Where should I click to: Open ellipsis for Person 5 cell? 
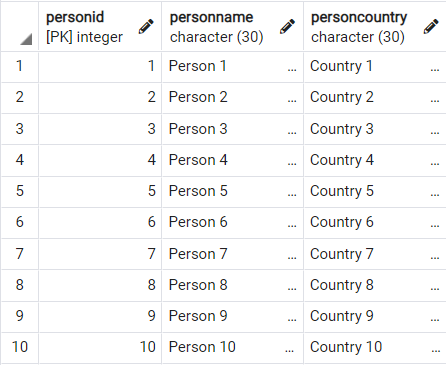coord(292,195)
